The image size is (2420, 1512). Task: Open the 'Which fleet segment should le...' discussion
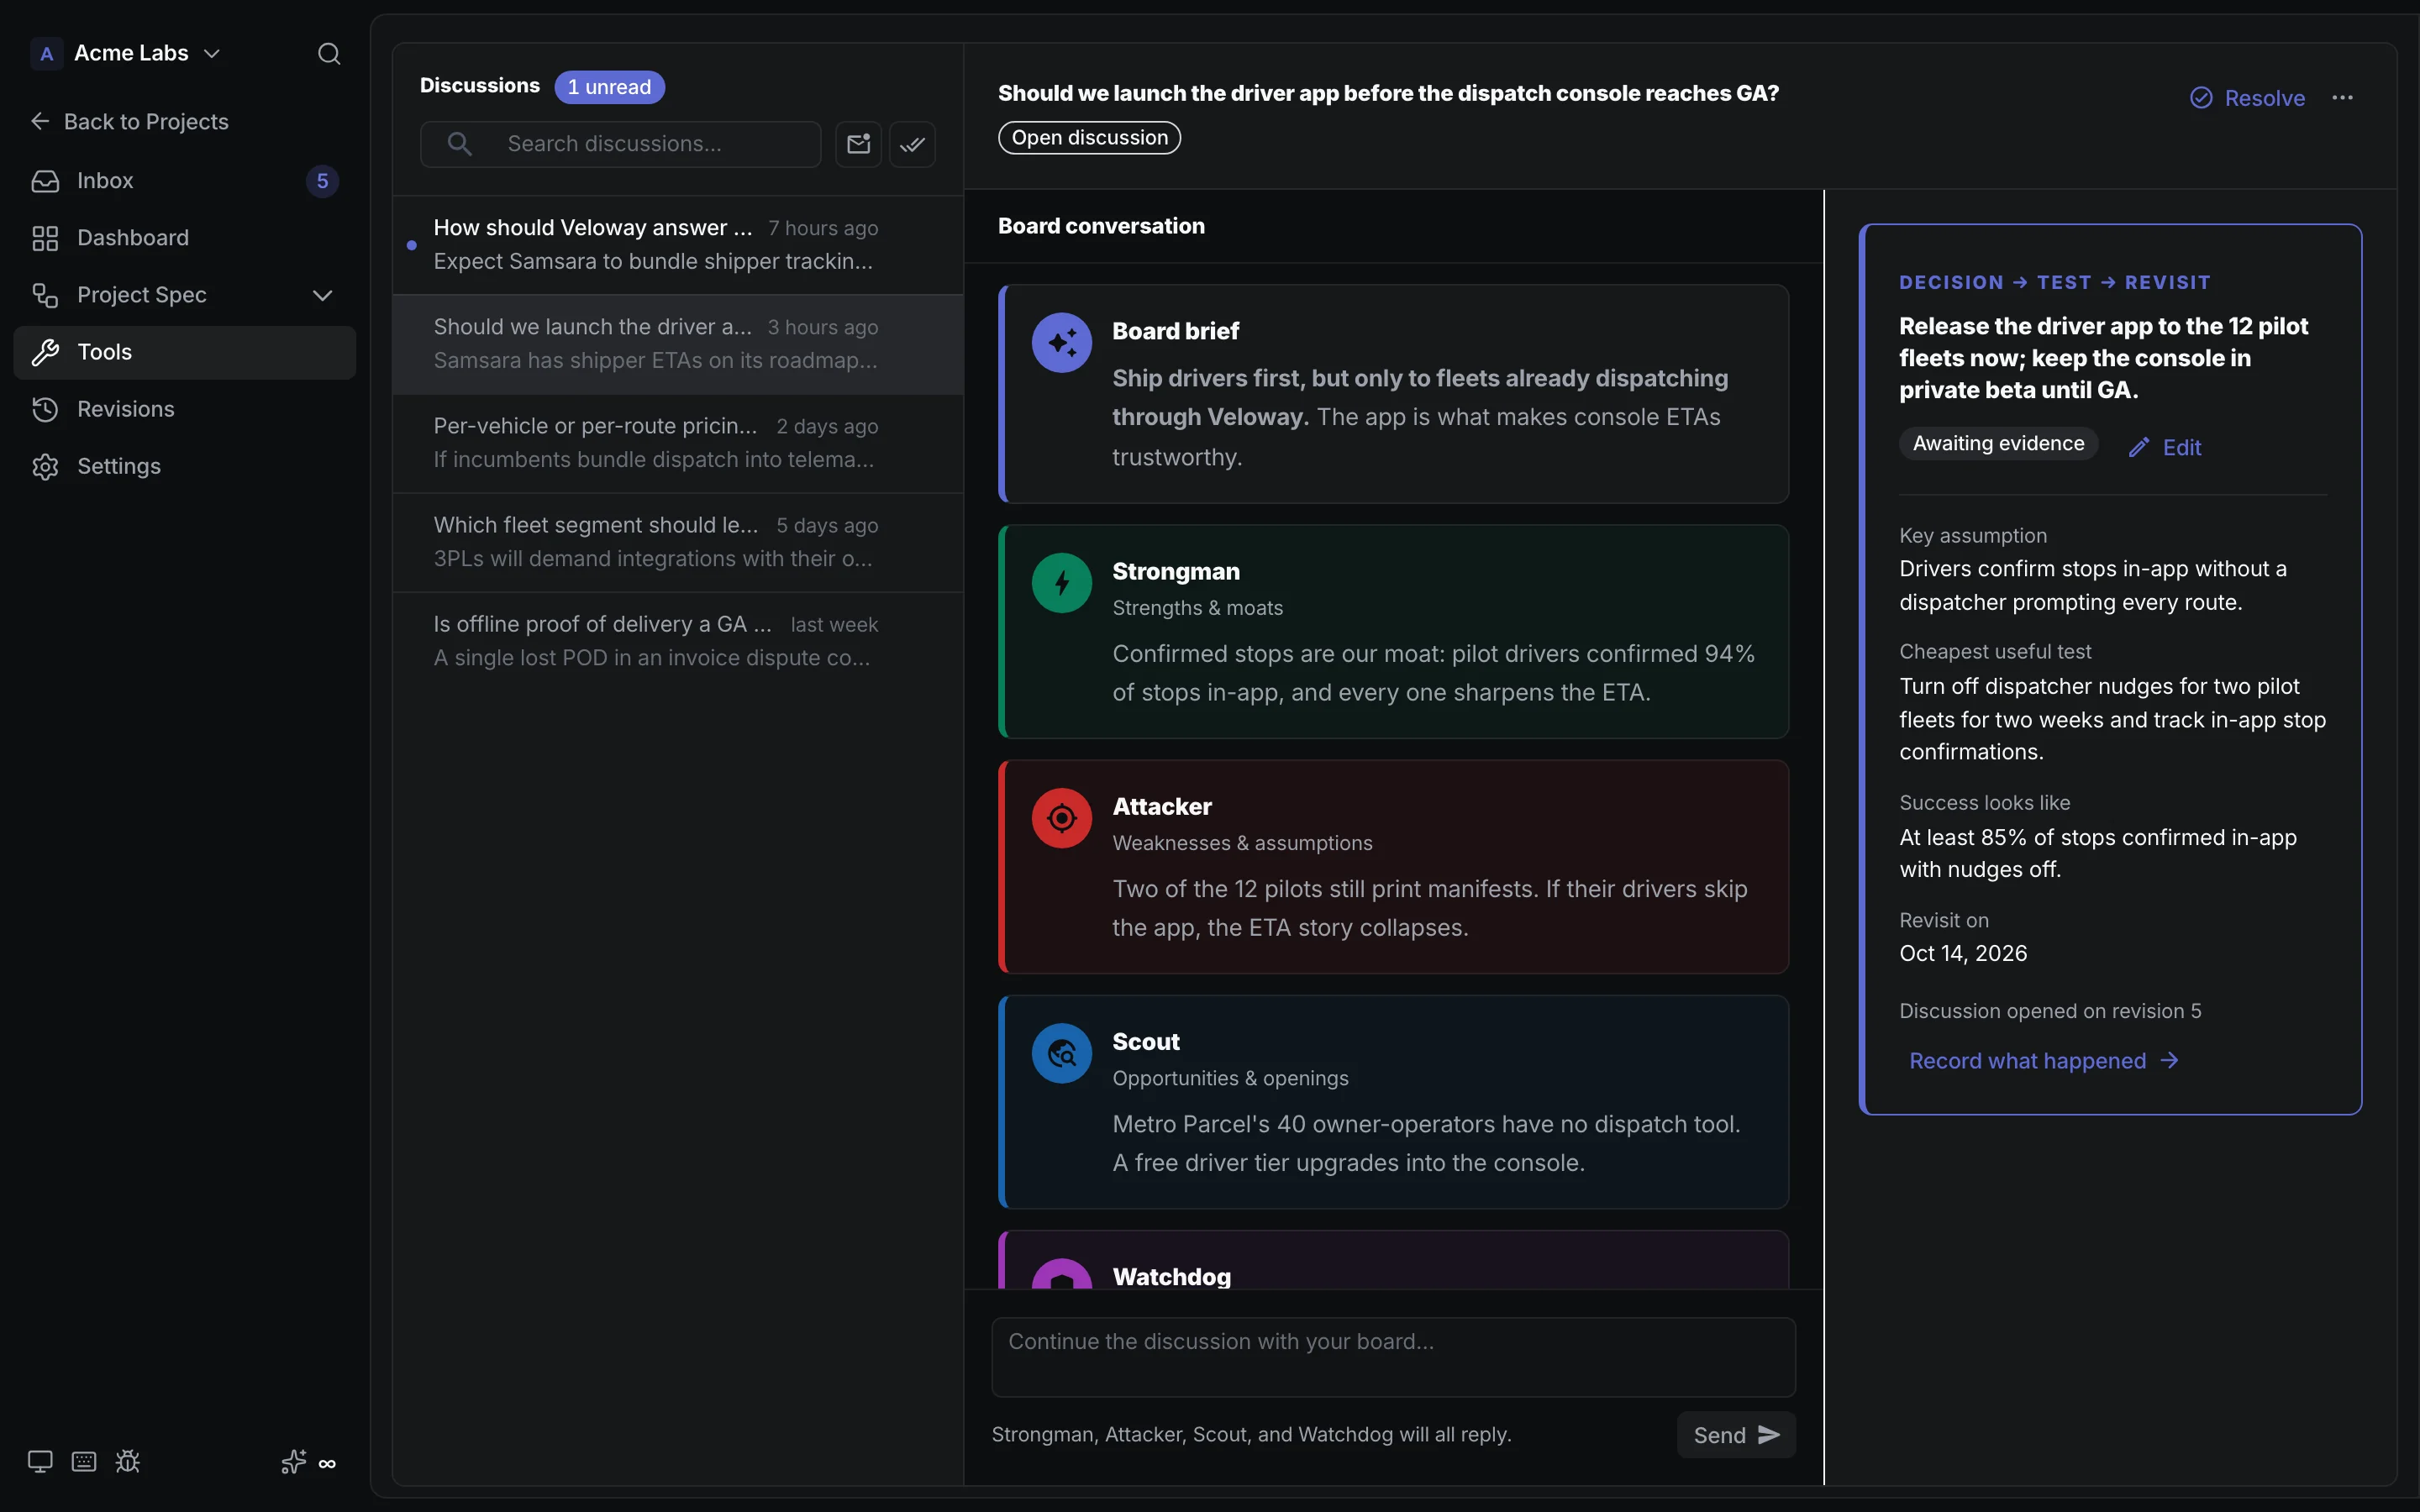click(678, 542)
